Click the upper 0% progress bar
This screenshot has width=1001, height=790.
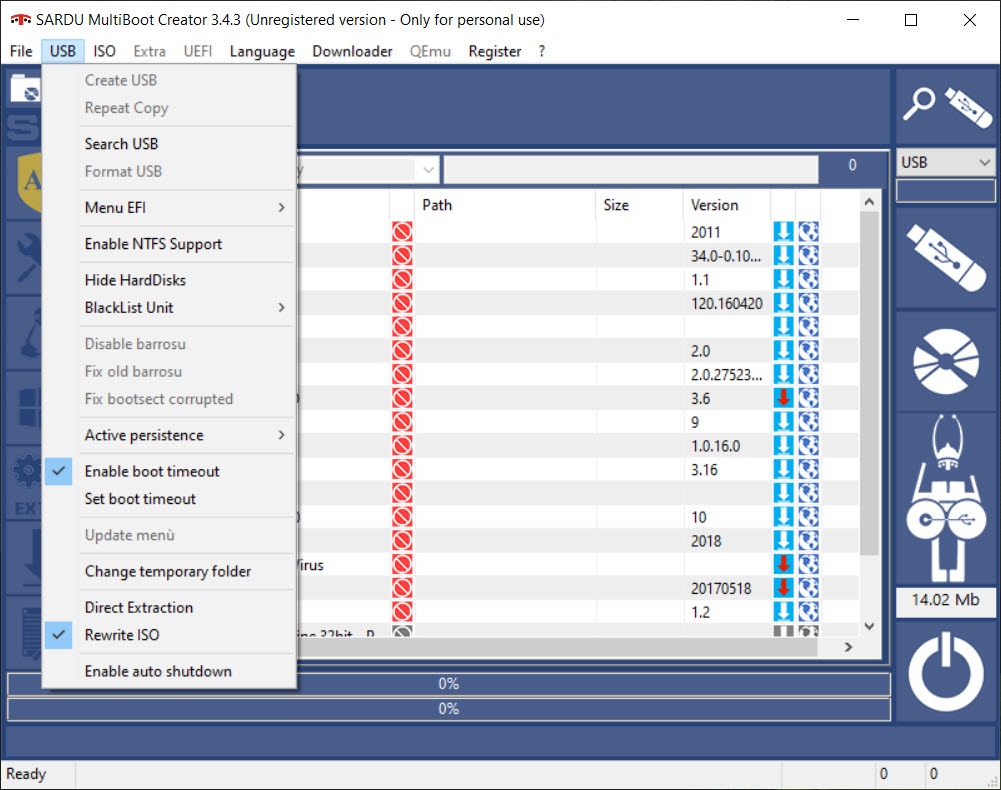tap(449, 684)
